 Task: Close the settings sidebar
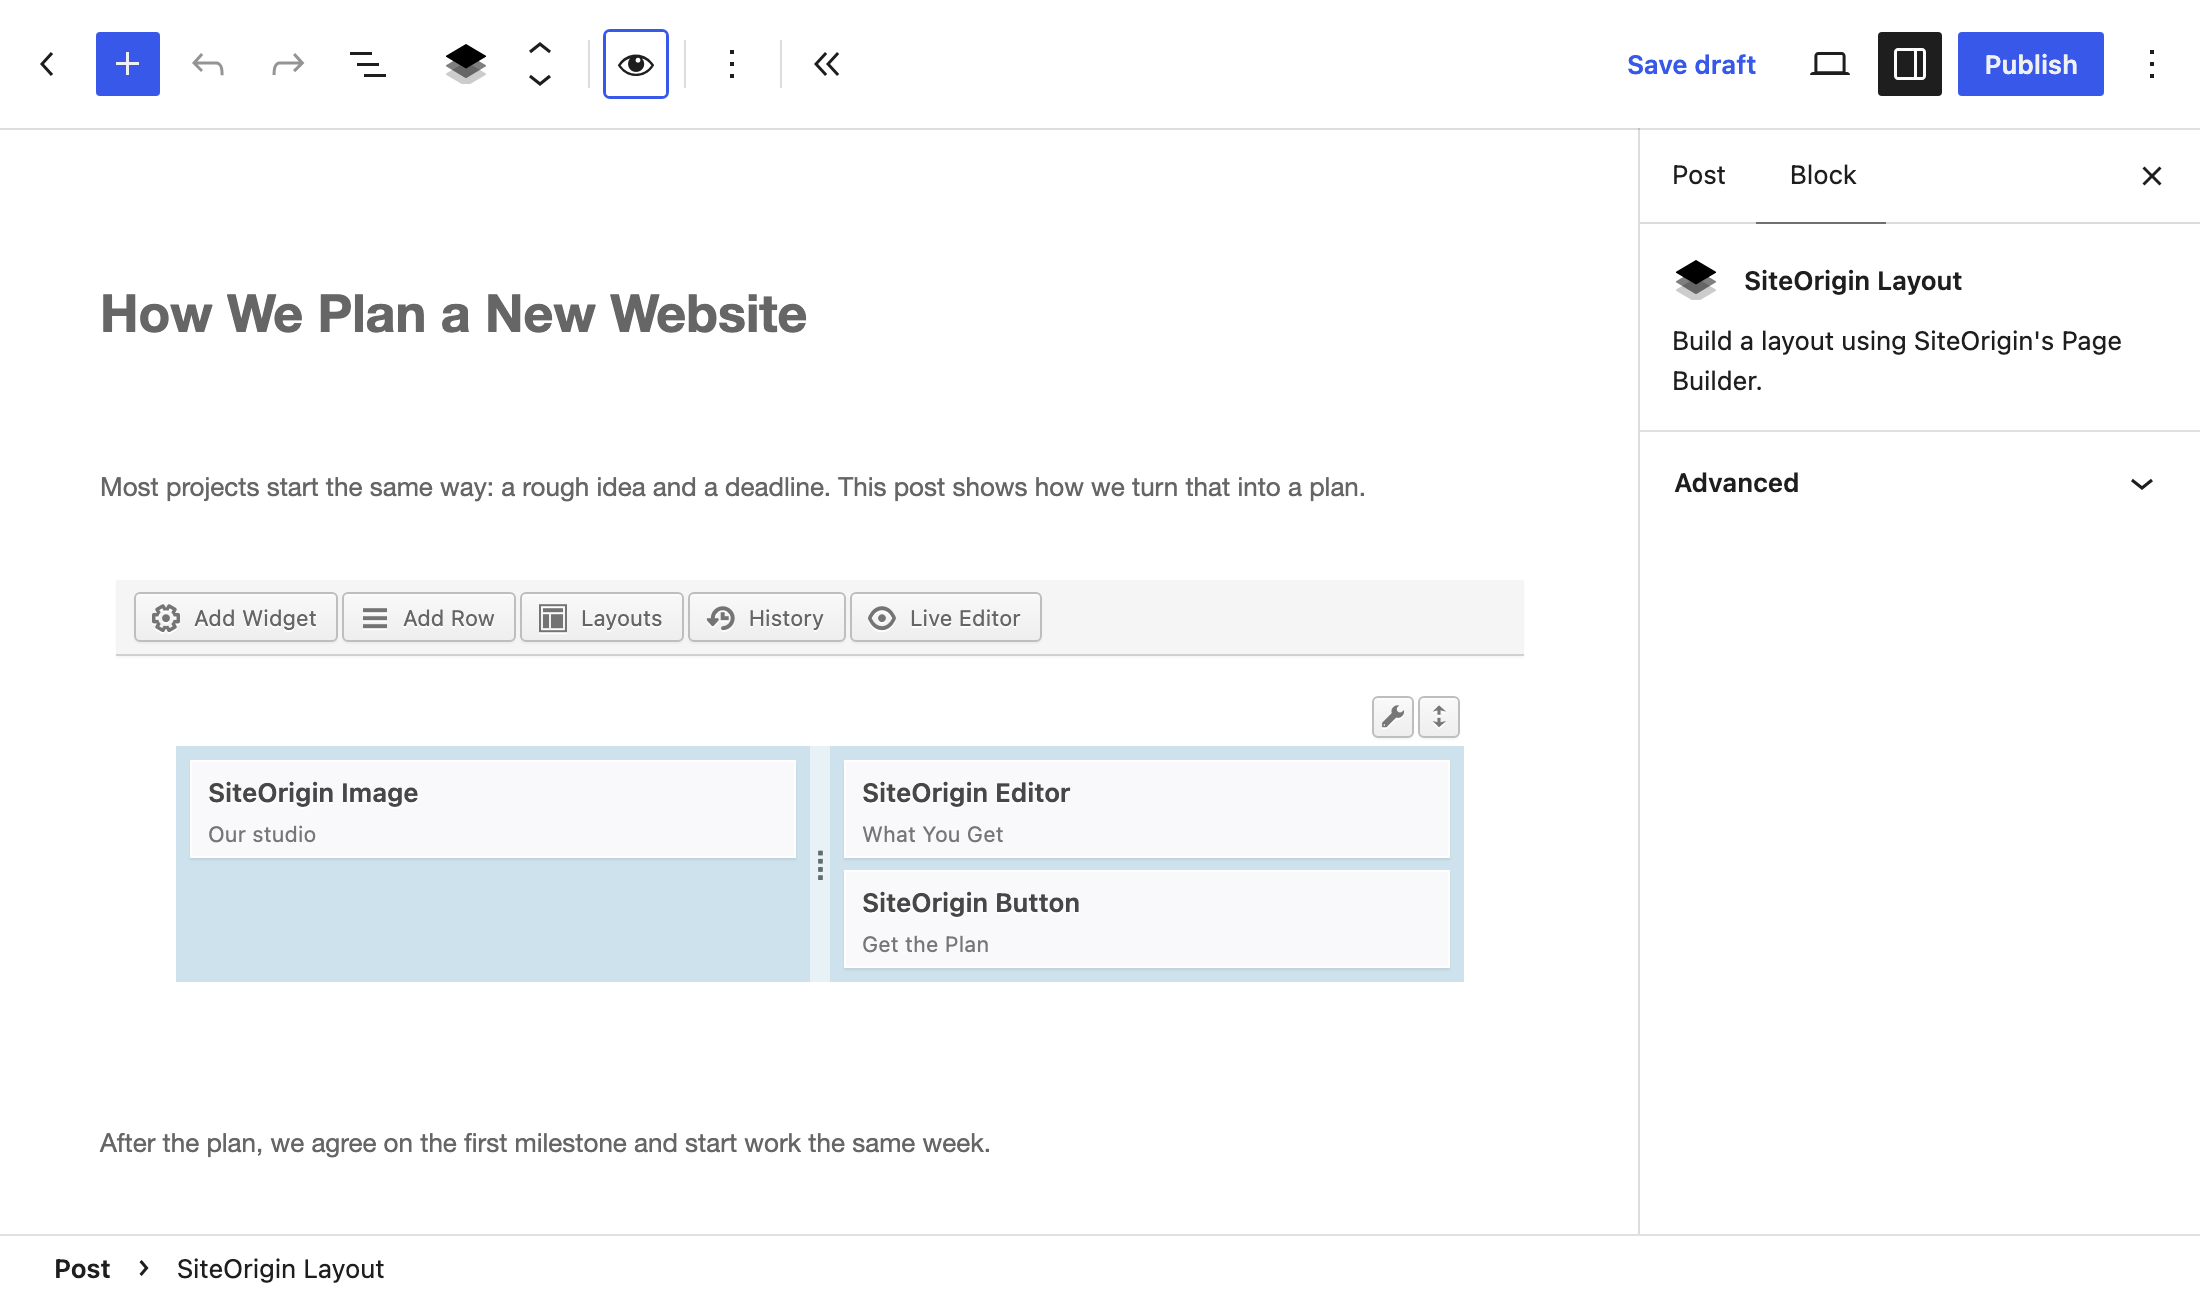(x=2152, y=176)
